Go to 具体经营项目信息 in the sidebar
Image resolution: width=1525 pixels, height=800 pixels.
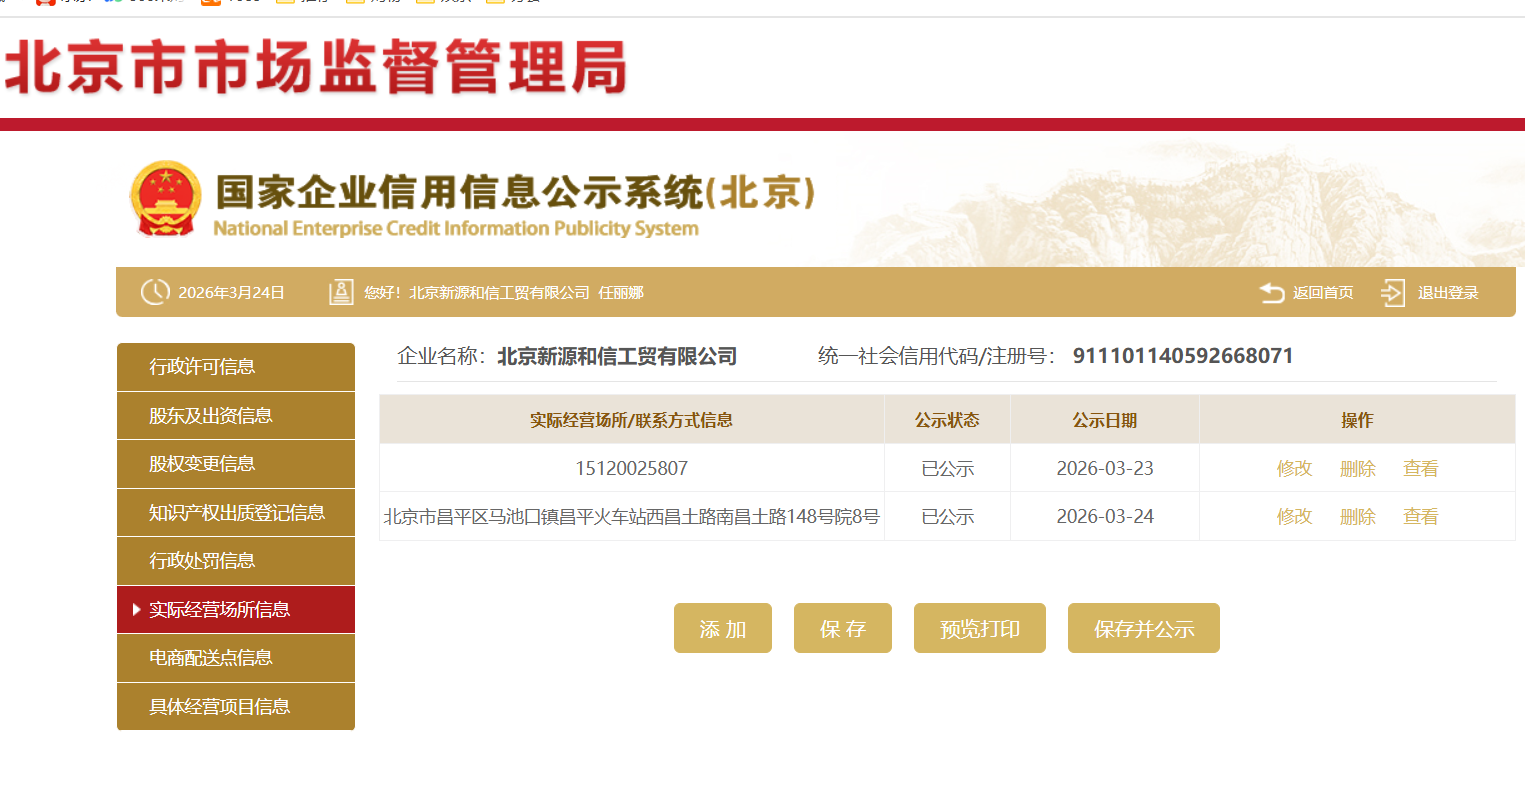(236, 707)
